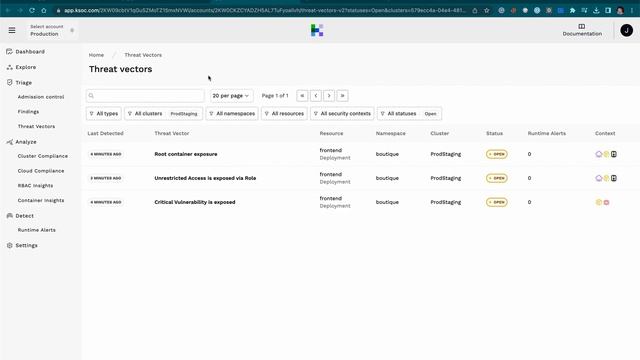This screenshot has height=360, width=640.
Task: Open the Chrome three-dot menu
Action: (x=632, y=11)
